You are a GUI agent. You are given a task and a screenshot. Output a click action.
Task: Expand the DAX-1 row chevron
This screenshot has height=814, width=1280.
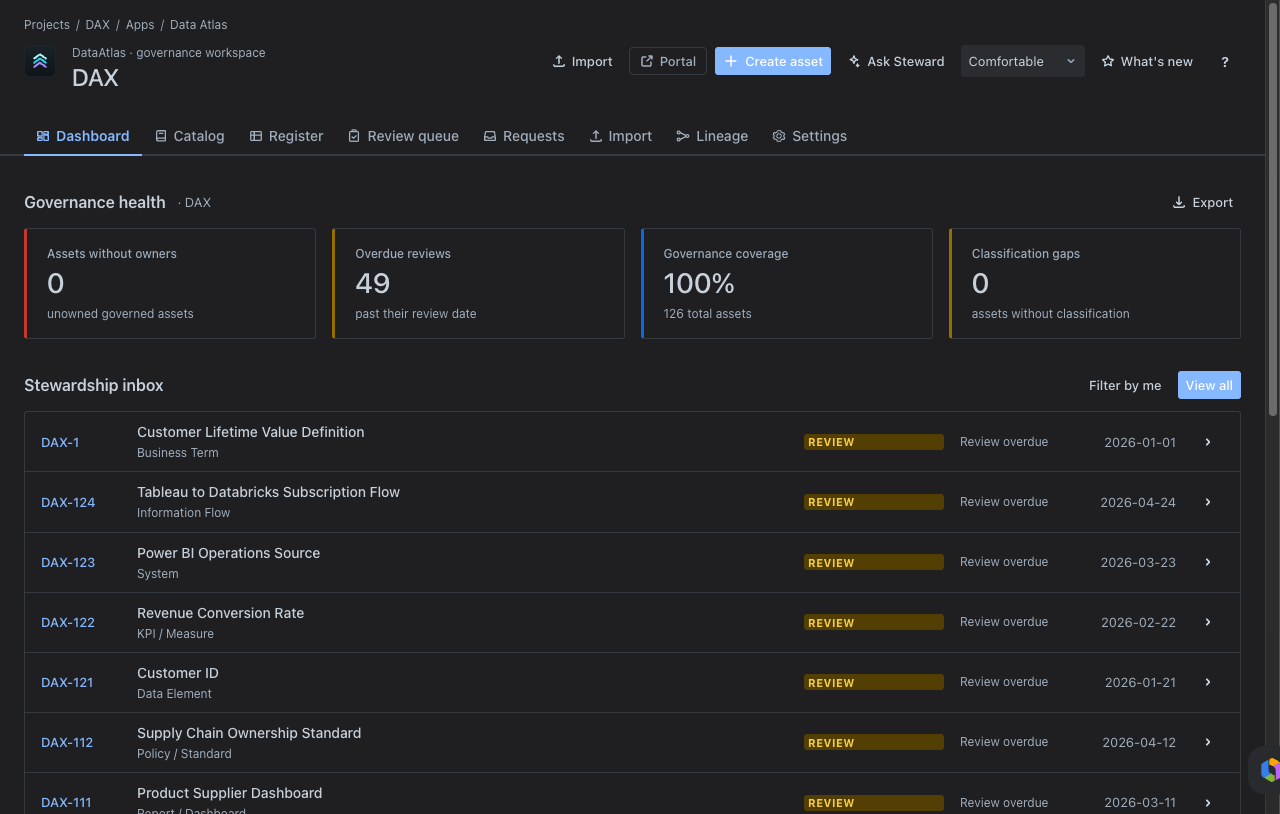click(x=1208, y=442)
